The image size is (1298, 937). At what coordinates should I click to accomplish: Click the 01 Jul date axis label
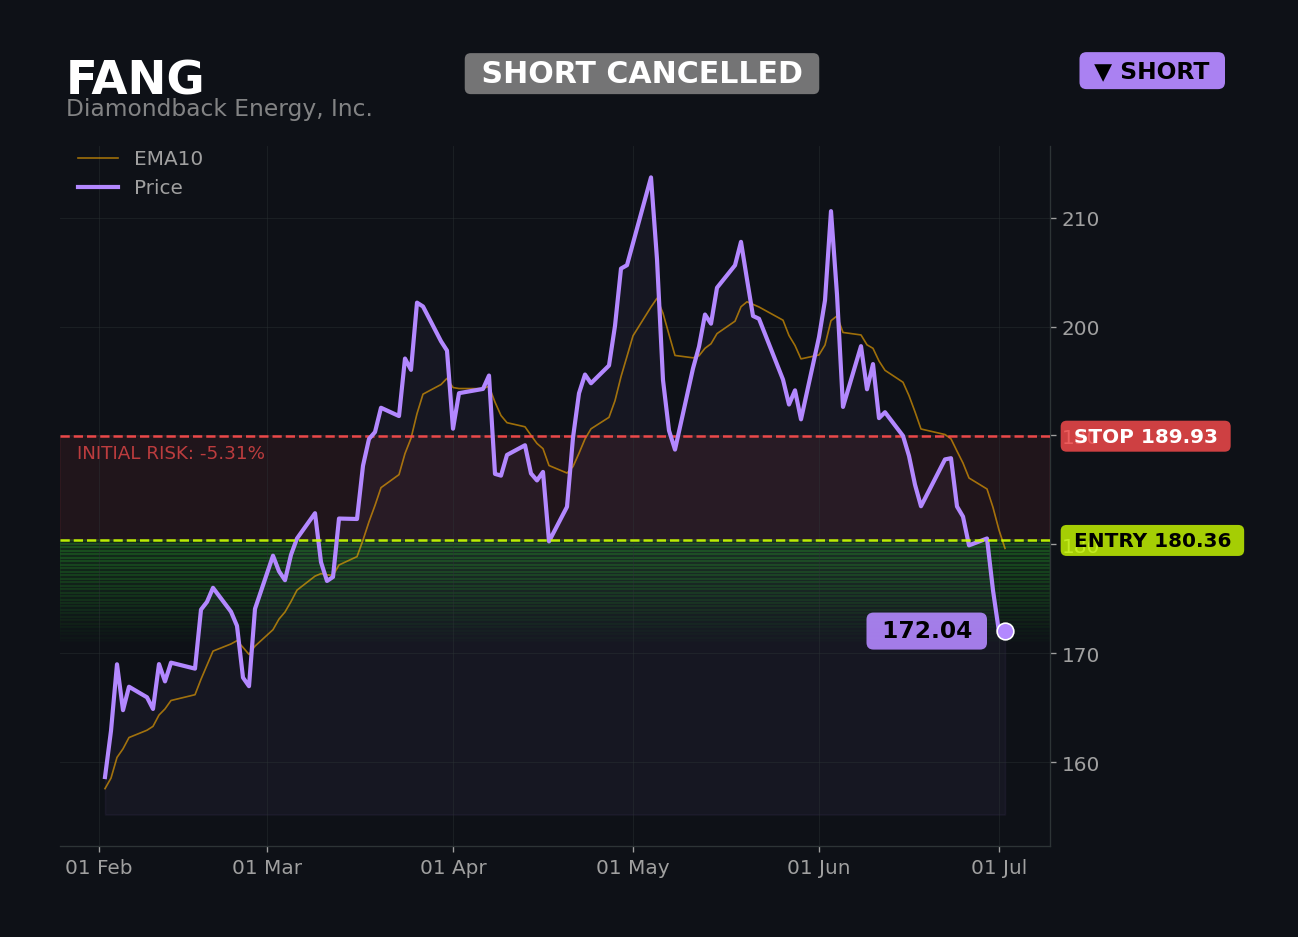pos(1000,868)
